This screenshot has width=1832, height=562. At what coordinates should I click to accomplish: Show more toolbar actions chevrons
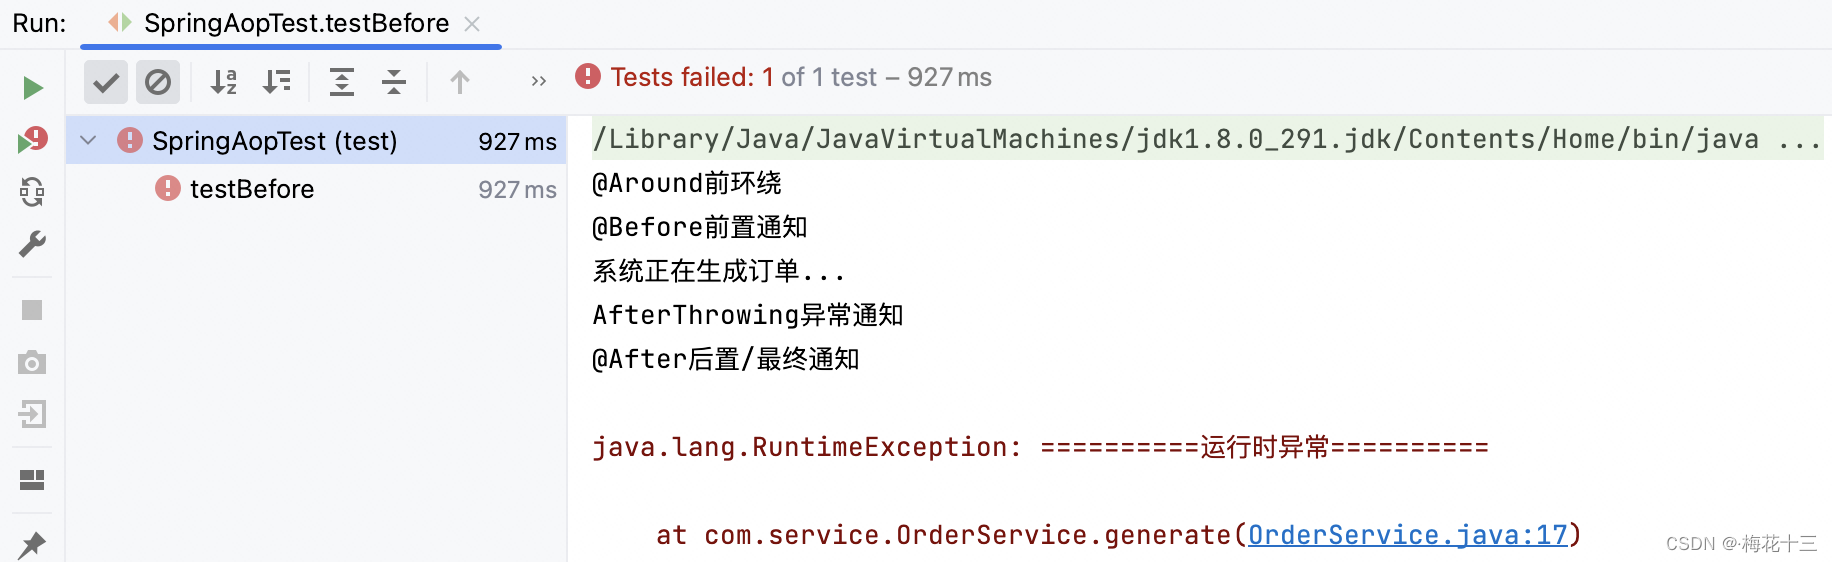point(539,81)
